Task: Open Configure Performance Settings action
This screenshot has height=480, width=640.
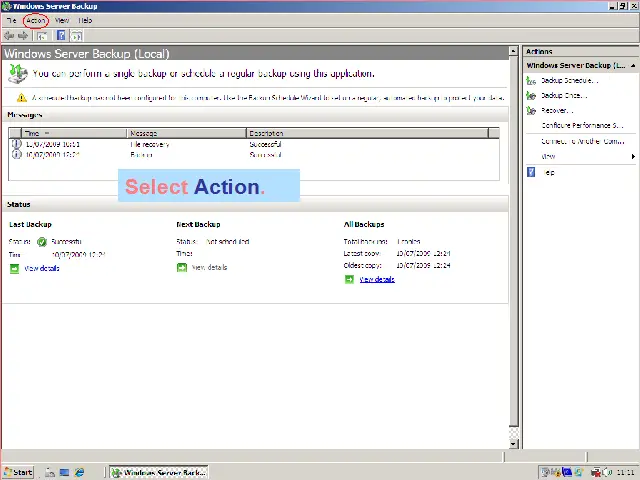Action: click(582, 125)
